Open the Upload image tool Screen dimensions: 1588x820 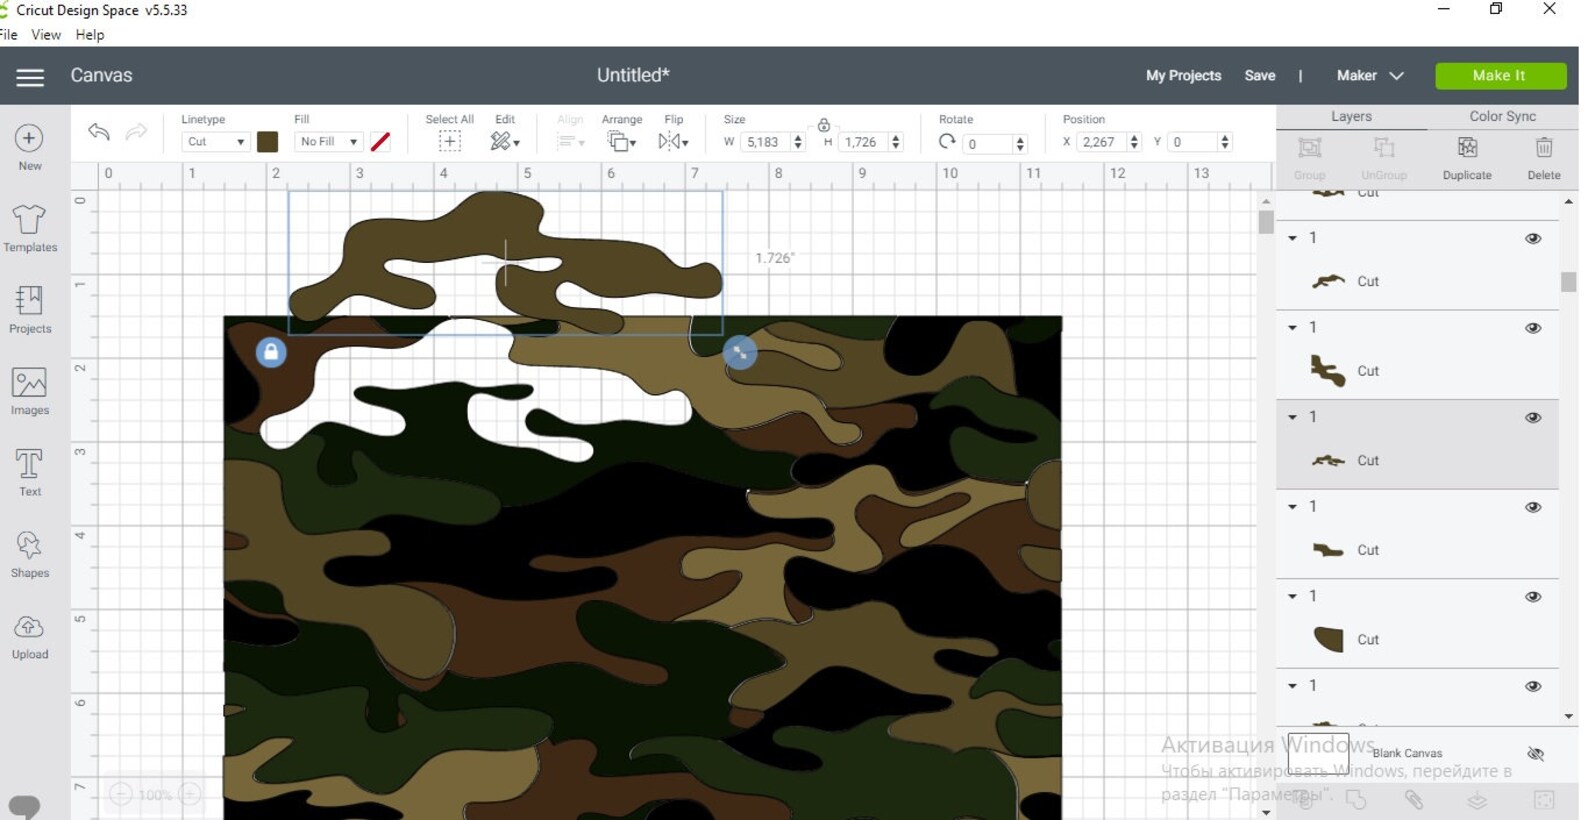[x=30, y=636]
